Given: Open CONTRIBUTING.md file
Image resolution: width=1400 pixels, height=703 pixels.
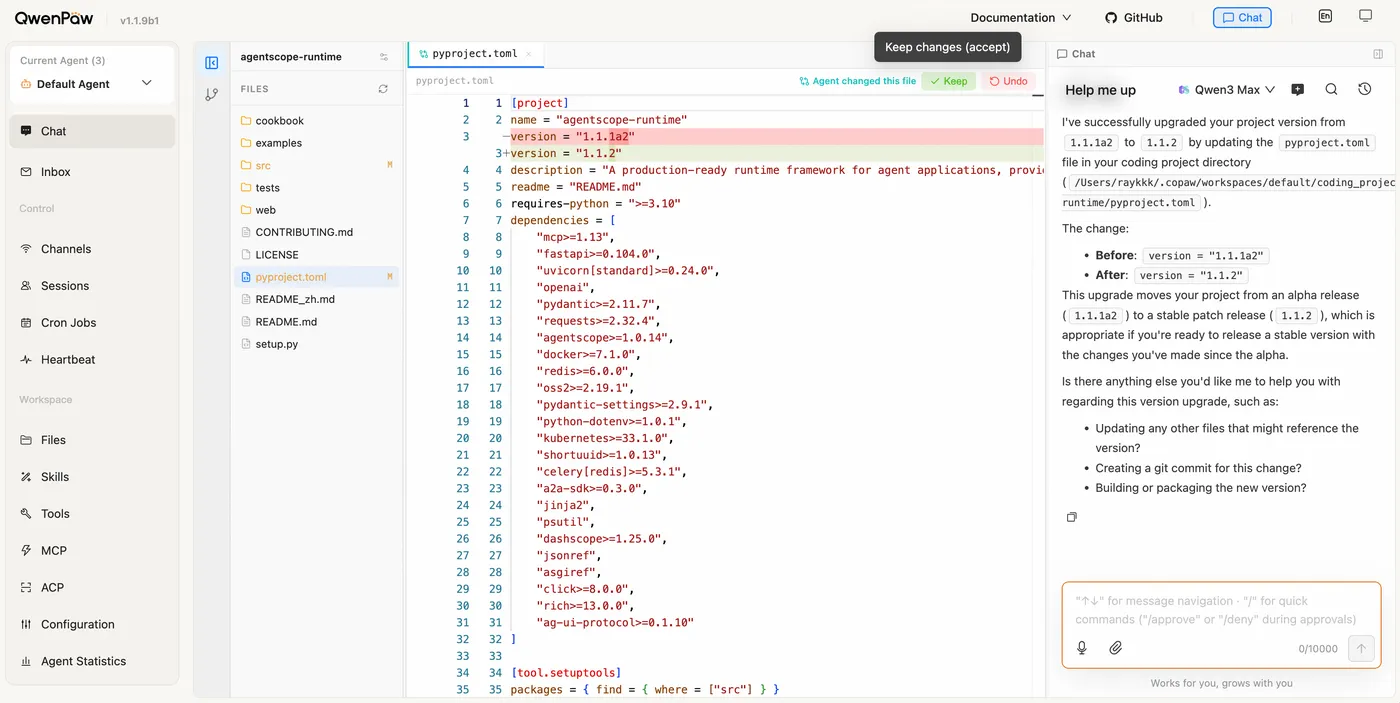Looking at the screenshot, I should click(316, 232).
